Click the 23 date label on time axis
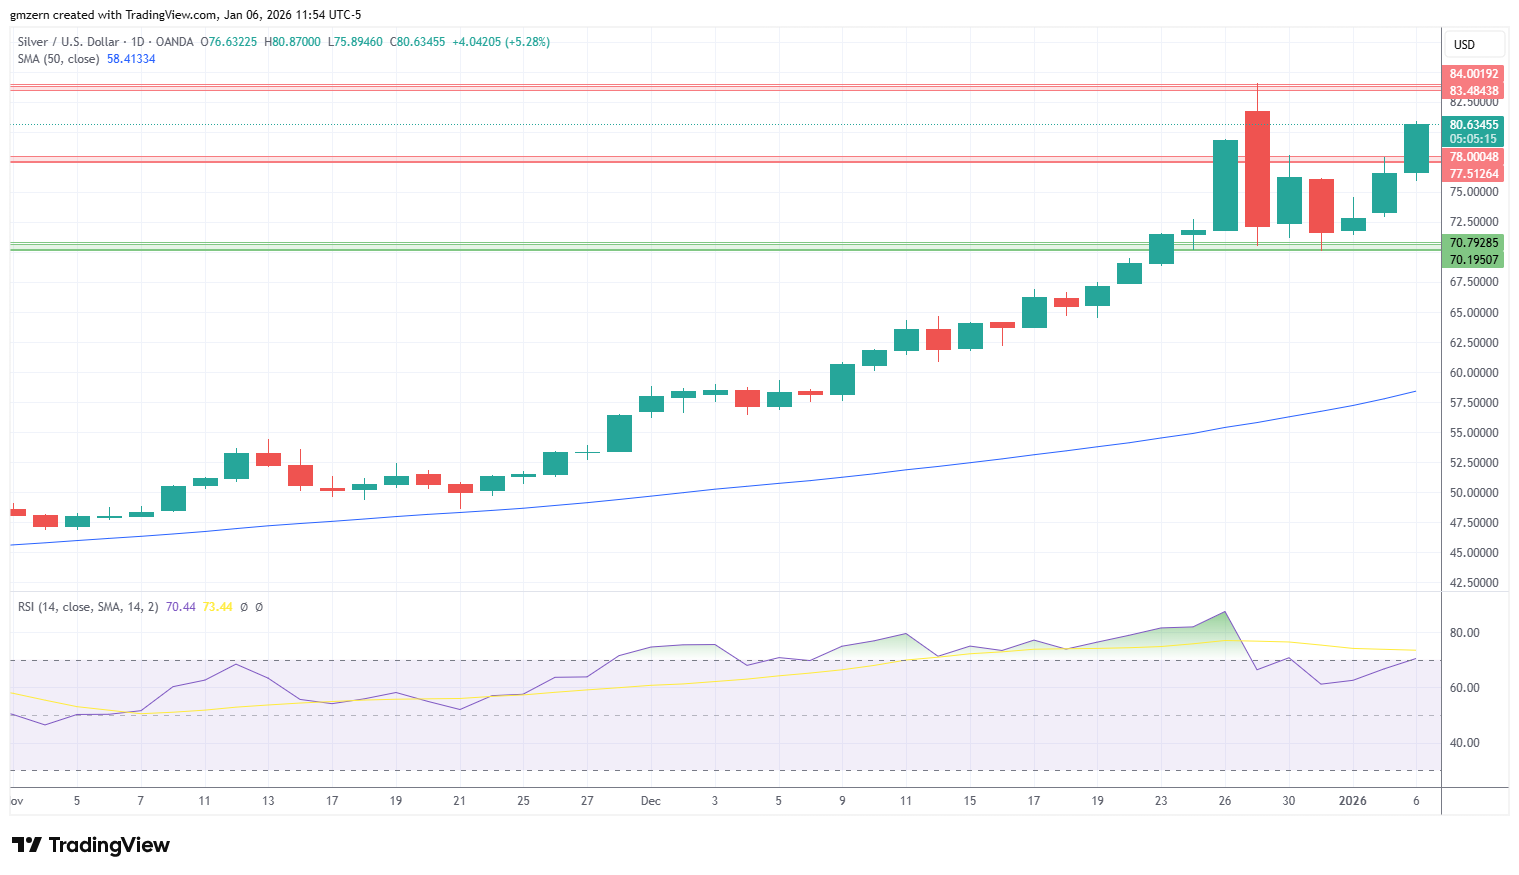The height and width of the screenshot is (875, 1519). click(x=1161, y=801)
